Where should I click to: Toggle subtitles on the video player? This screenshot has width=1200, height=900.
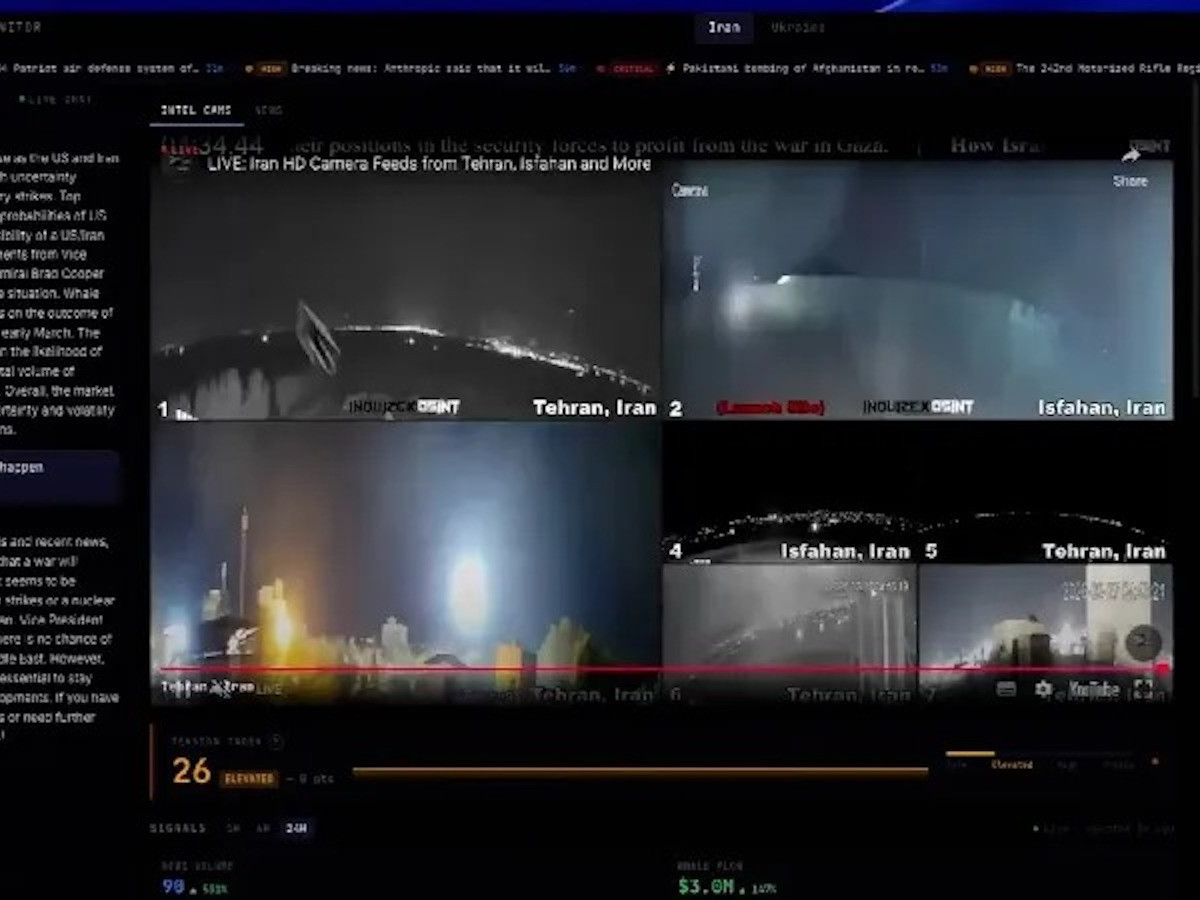click(x=1006, y=689)
